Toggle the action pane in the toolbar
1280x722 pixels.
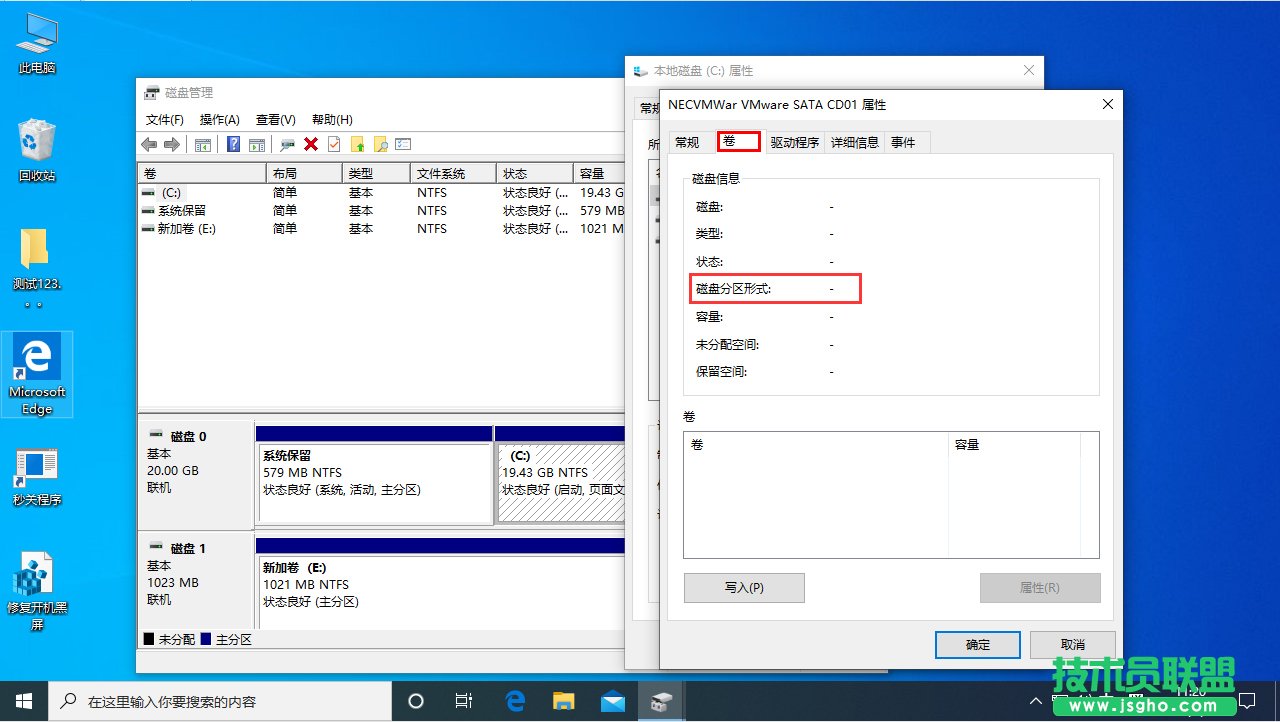coord(258,144)
